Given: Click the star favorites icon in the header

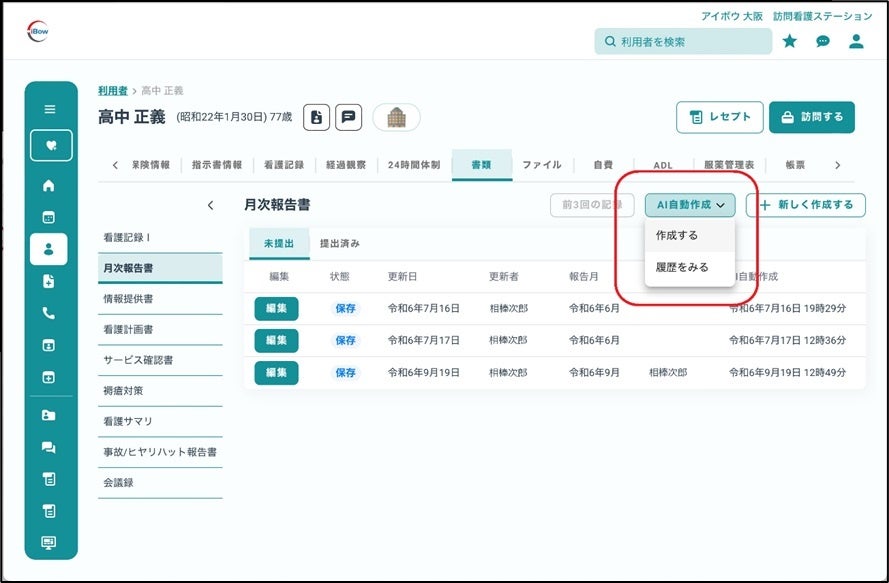Looking at the screenshot, I should [790, 41].
